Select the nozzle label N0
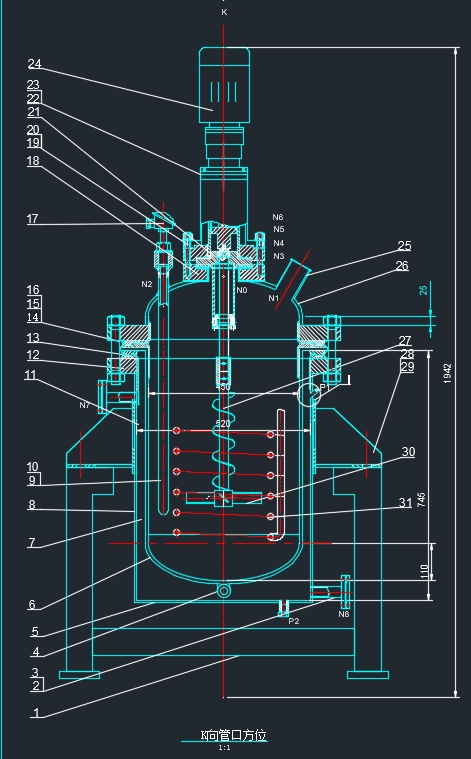This screenshot has width=471, height=759. click(242, 290)
